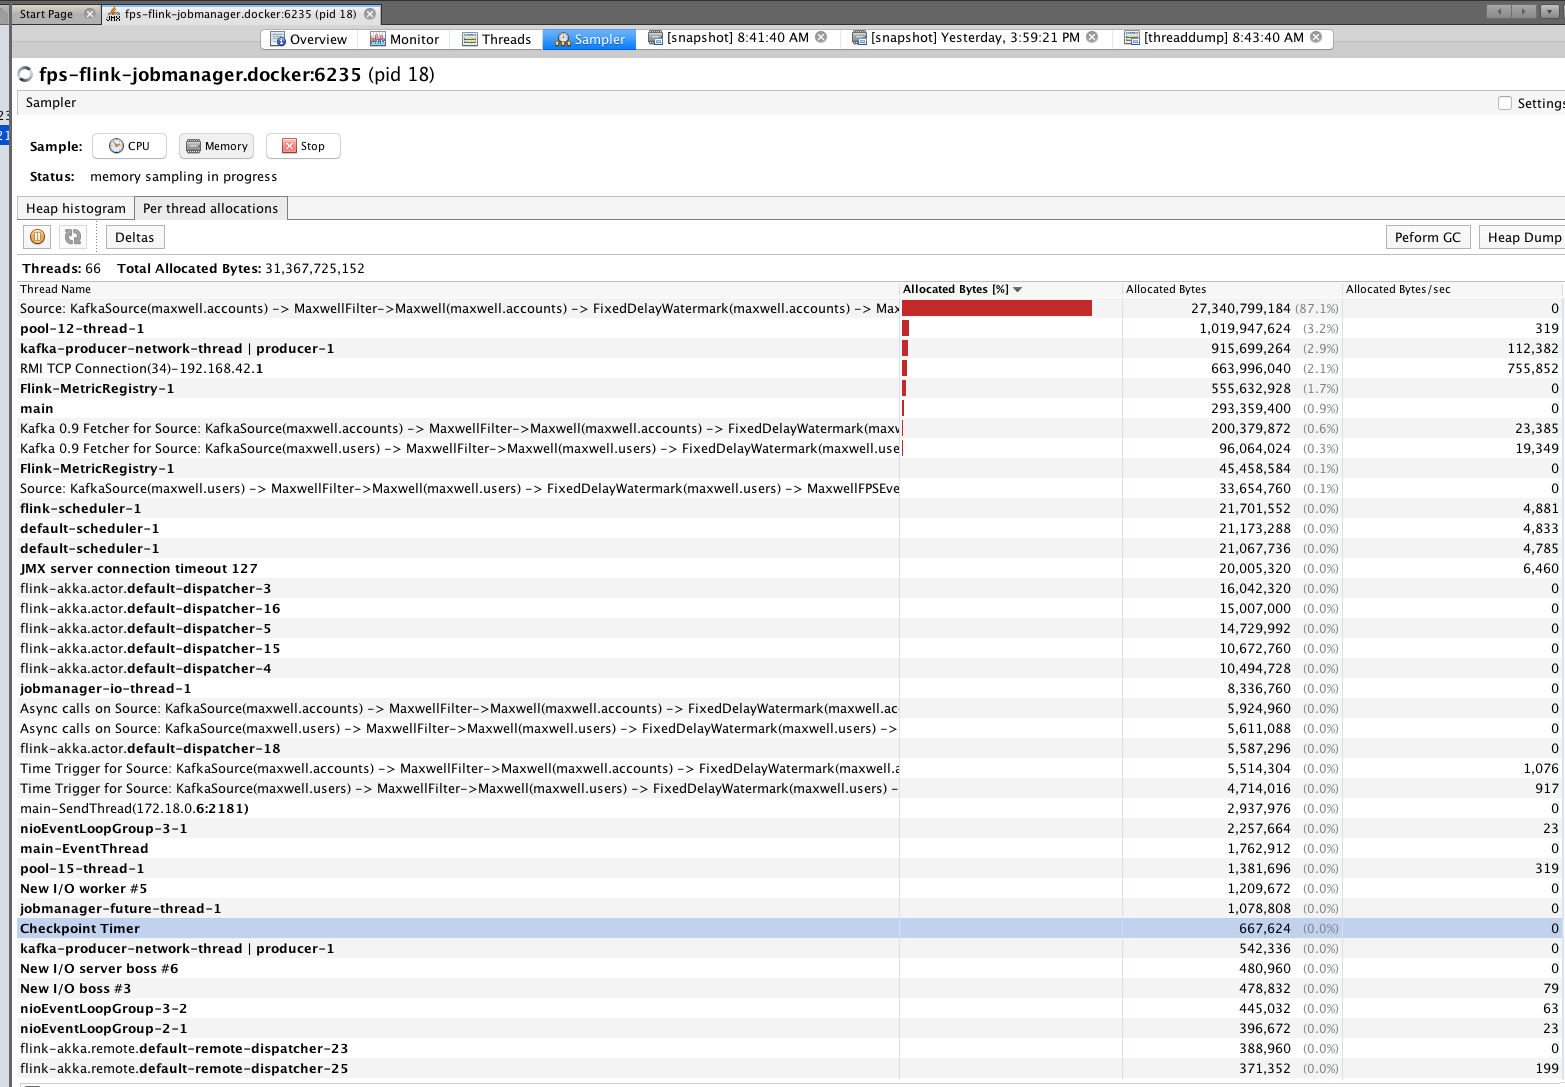Screen dimensions: 1565x1087
Task: Sort by Allocated Bytes/sec column
Action: 1397,289
